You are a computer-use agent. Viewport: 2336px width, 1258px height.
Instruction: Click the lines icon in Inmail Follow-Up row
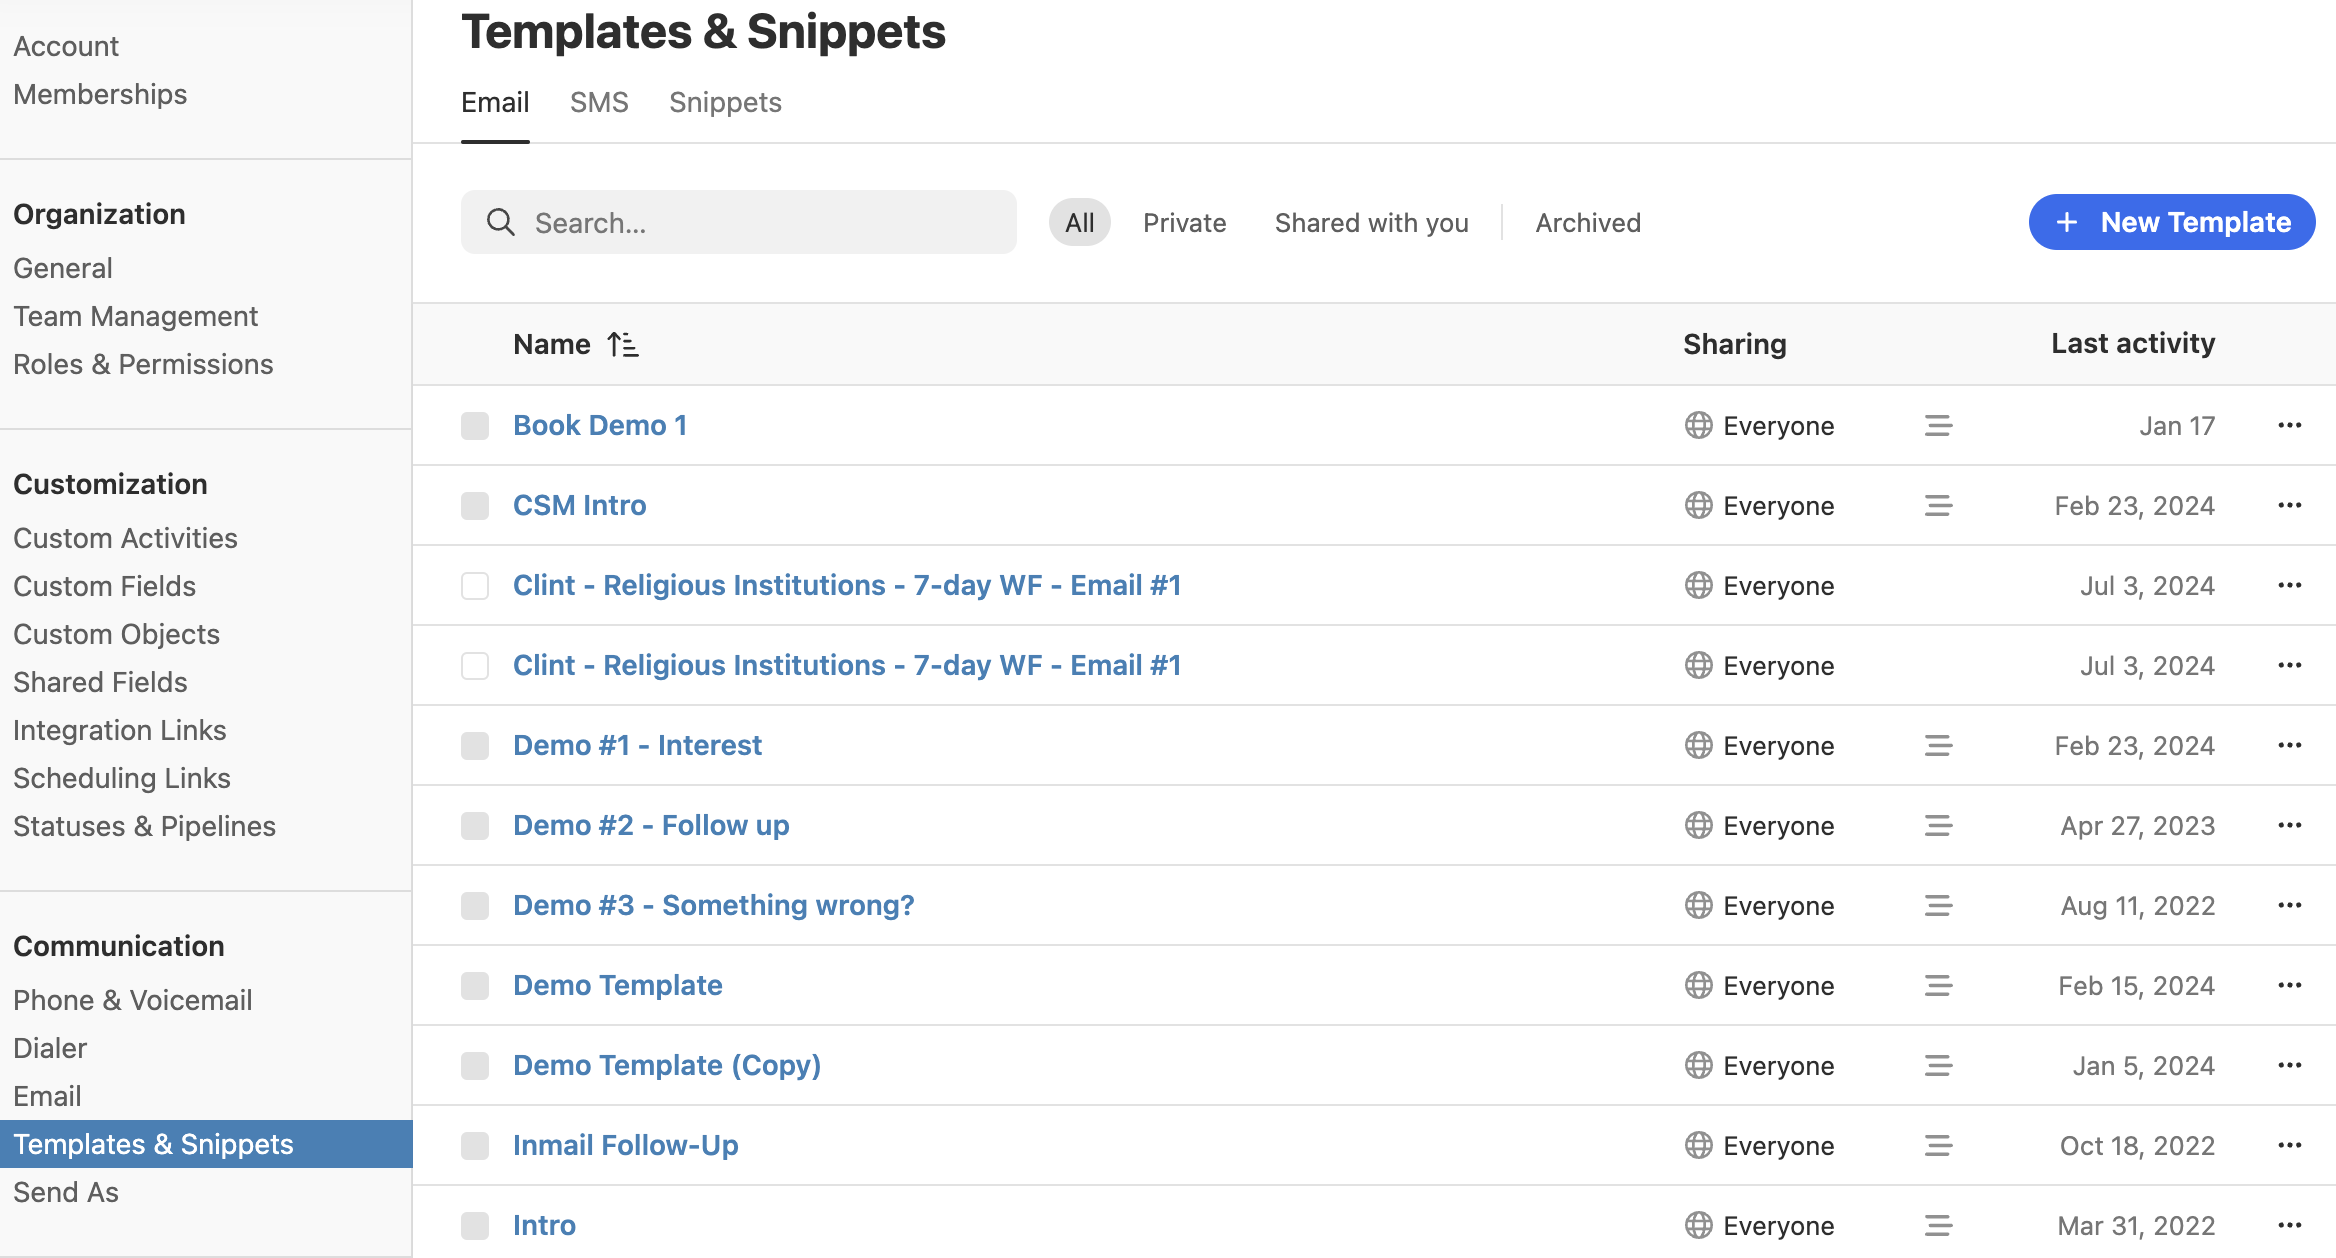coord(1938,1145)
